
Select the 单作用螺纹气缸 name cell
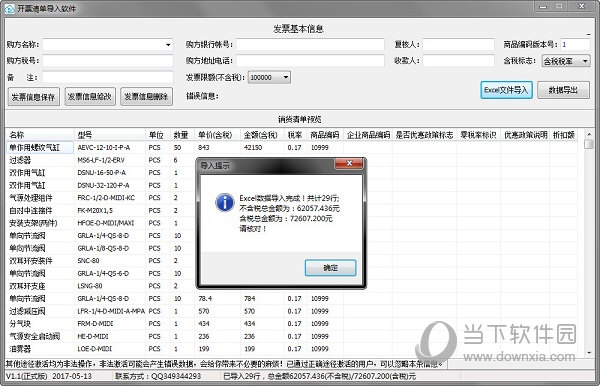point(40,148)
